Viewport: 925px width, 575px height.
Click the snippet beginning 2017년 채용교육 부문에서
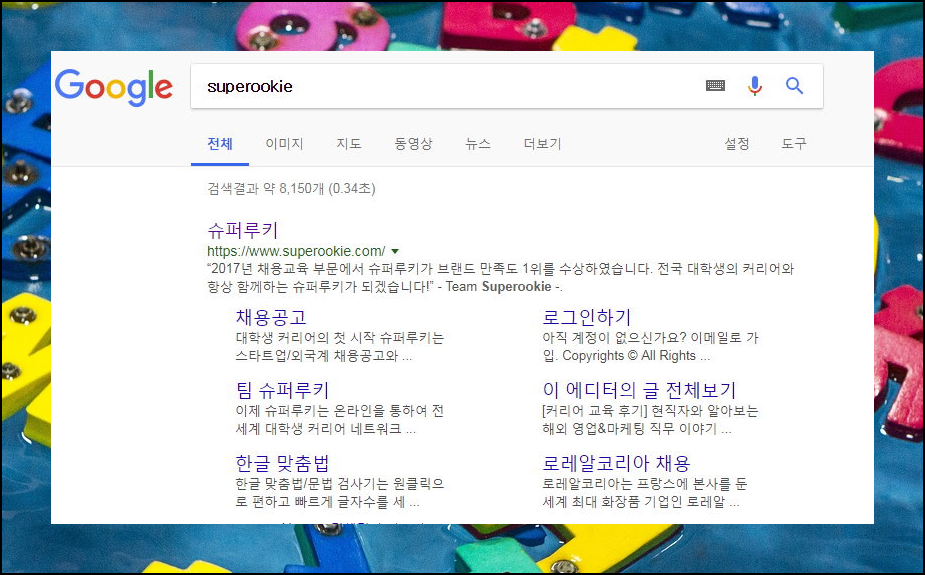coord(501,278)
